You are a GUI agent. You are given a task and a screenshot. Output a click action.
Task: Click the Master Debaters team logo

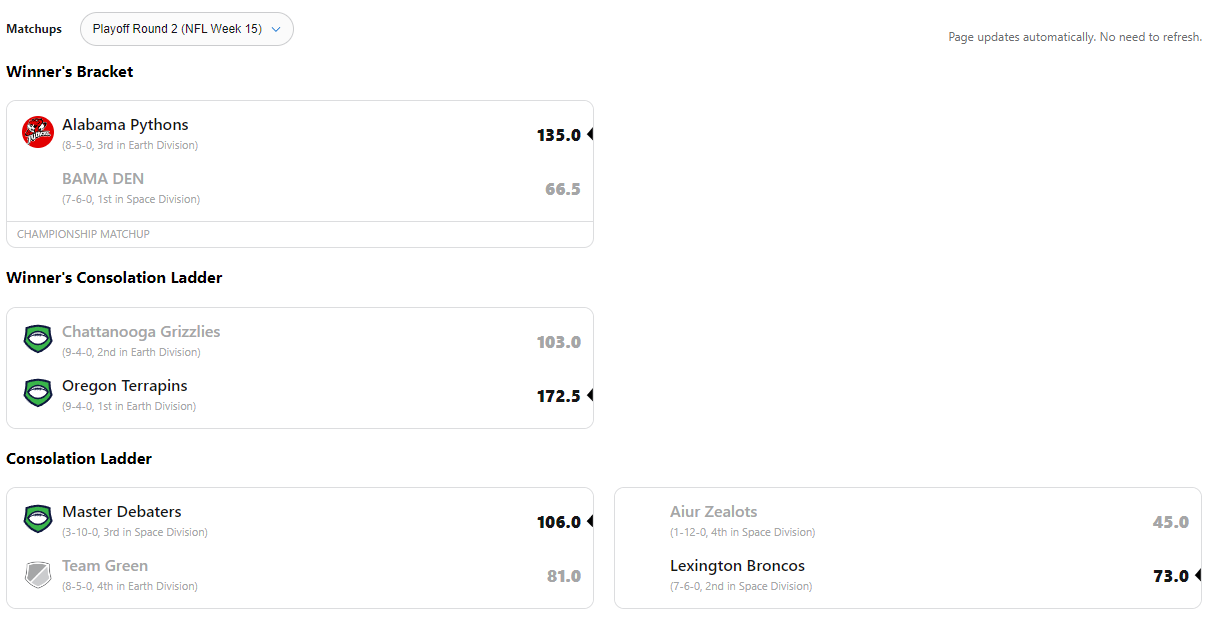pyautogui.click(x=38, y=519)
